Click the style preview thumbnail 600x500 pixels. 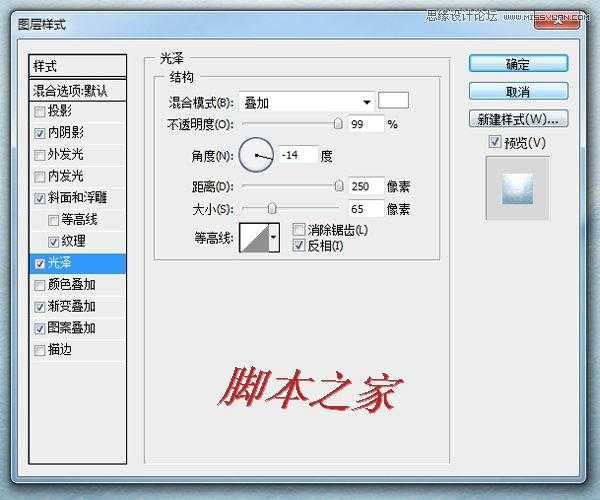pyautogui.click(x=517, y=189)
